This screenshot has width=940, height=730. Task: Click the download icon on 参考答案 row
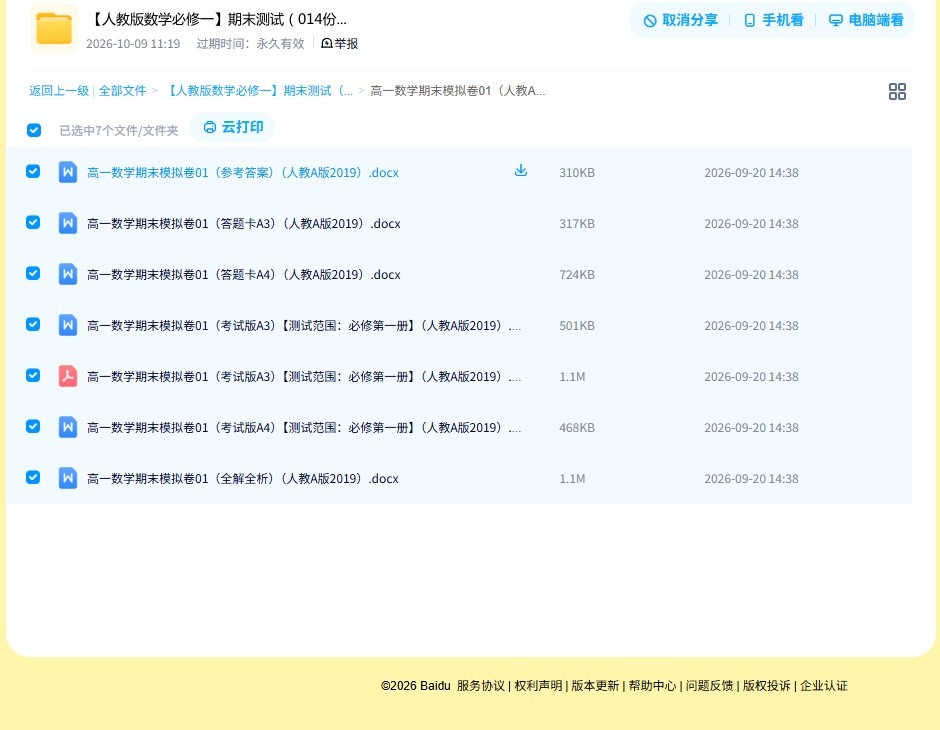(521, 171)
